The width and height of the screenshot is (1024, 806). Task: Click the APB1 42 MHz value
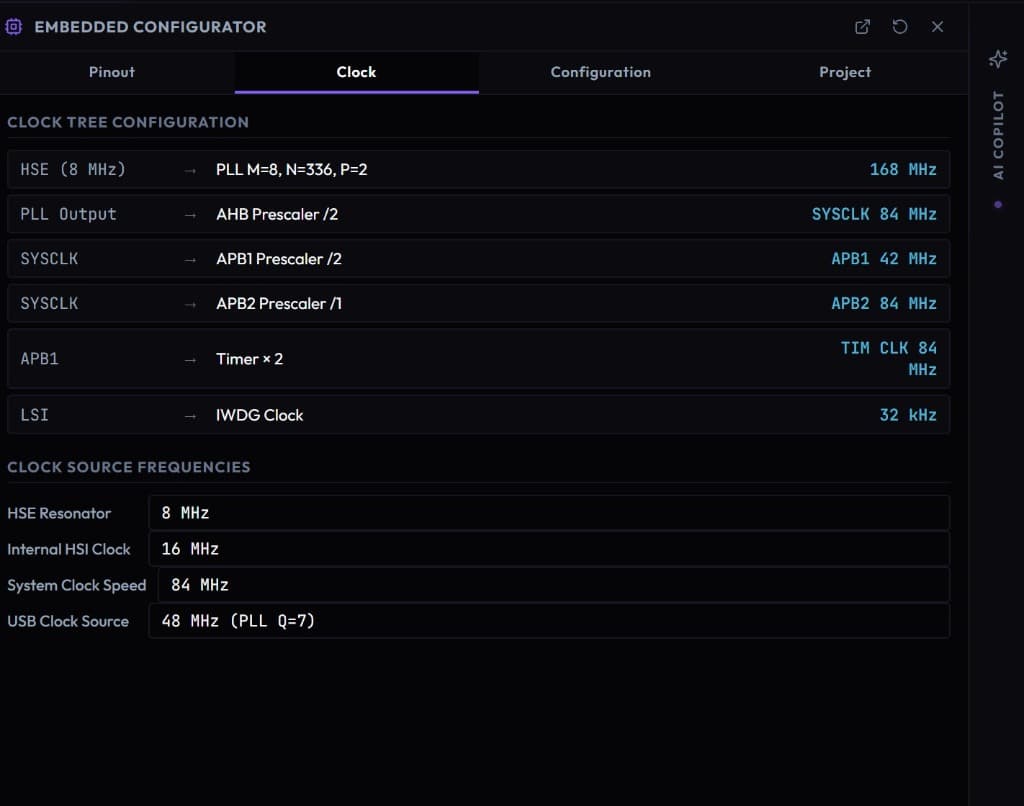884,259
